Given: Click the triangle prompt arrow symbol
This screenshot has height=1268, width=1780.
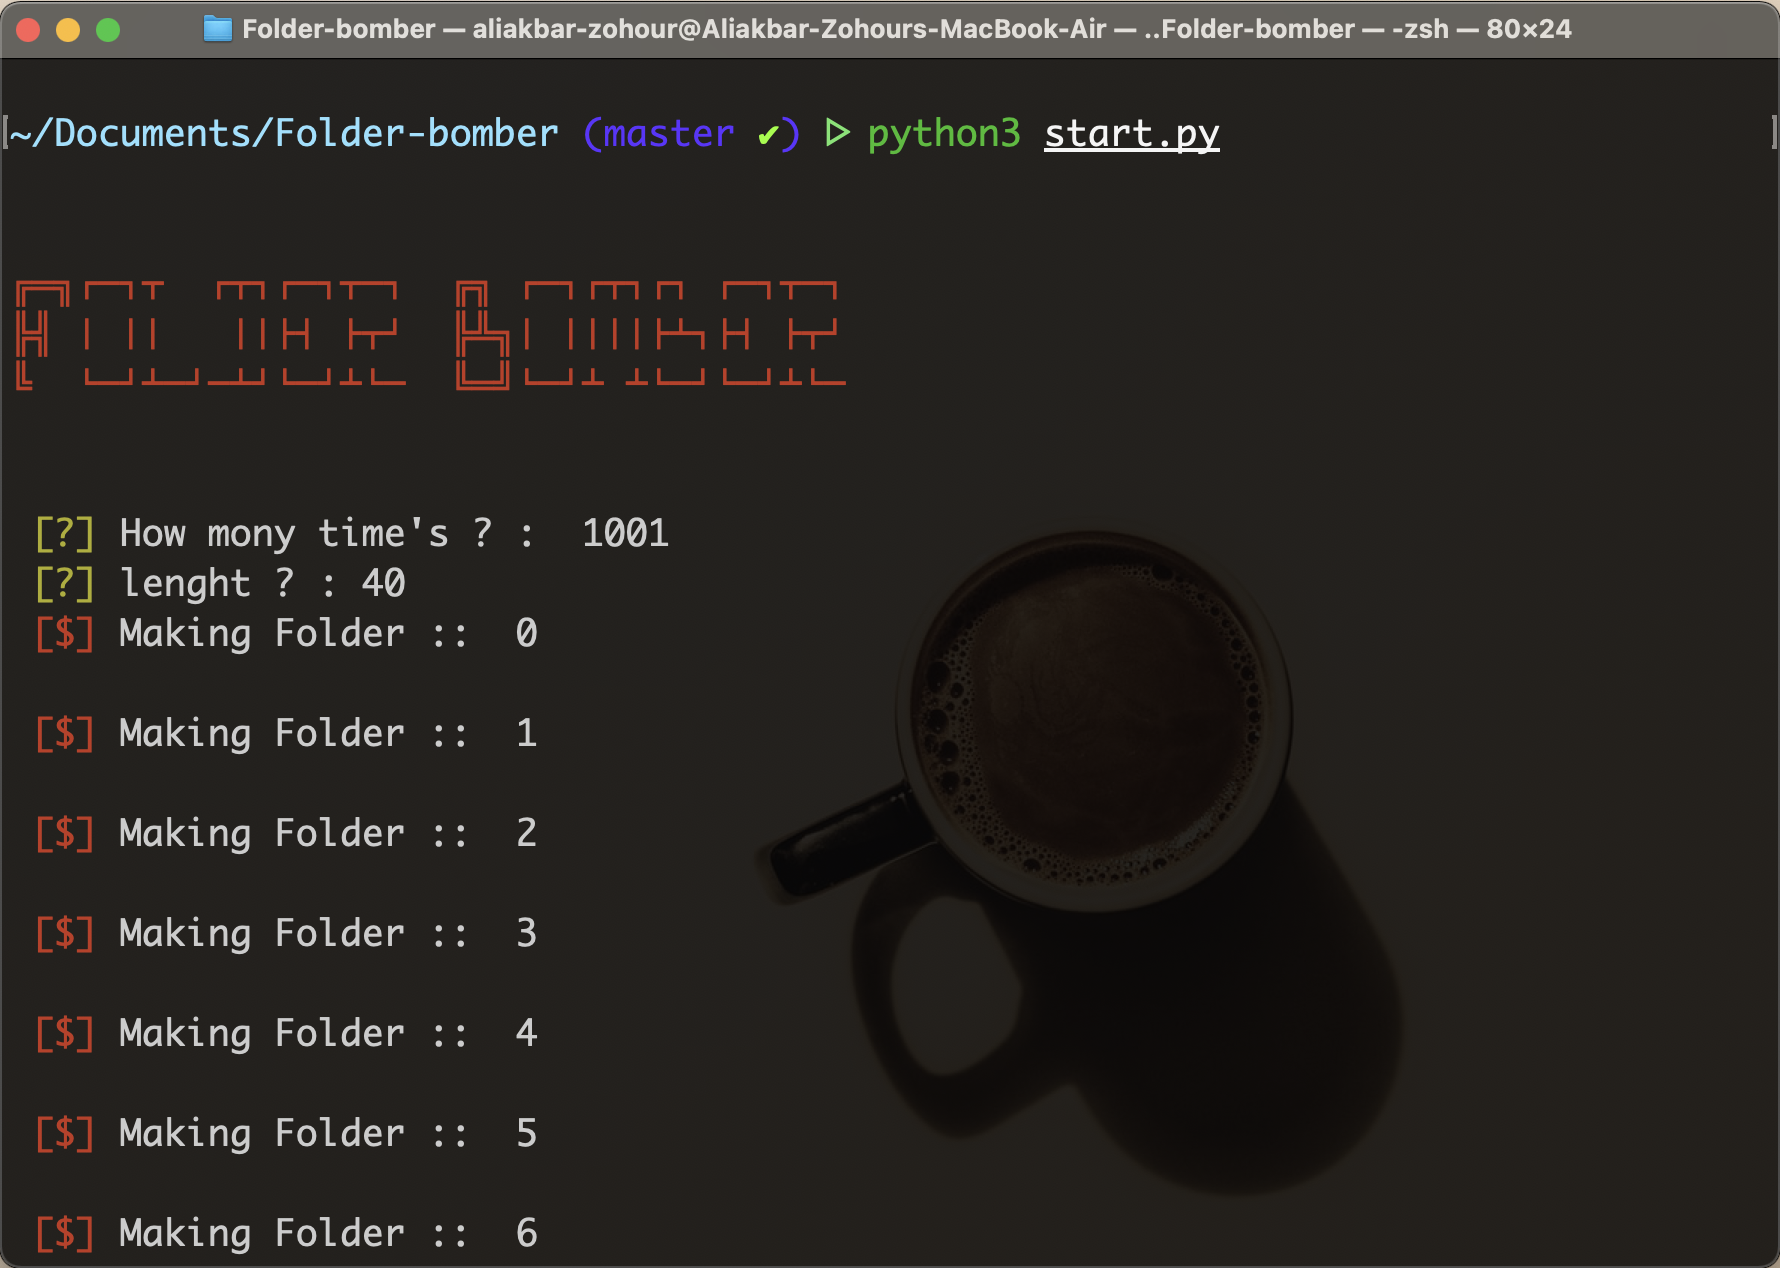Looking at the screenshot, I should coord(837,132).
